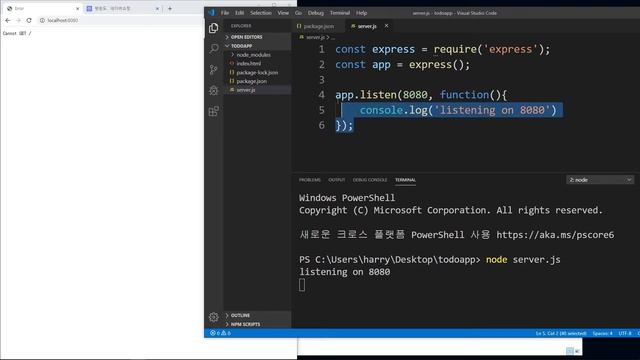The width and height of the screenshot is (640, 360).
Task: Open the Source Control view
Action: pyautogui.click(x=213, y=69)
